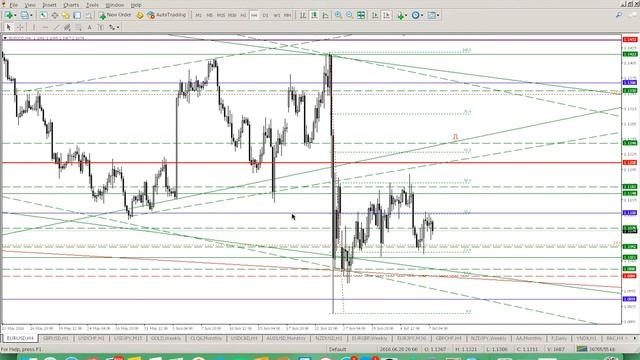
Task: Open the Strategy Tester icon
Action: pos(89,15)
